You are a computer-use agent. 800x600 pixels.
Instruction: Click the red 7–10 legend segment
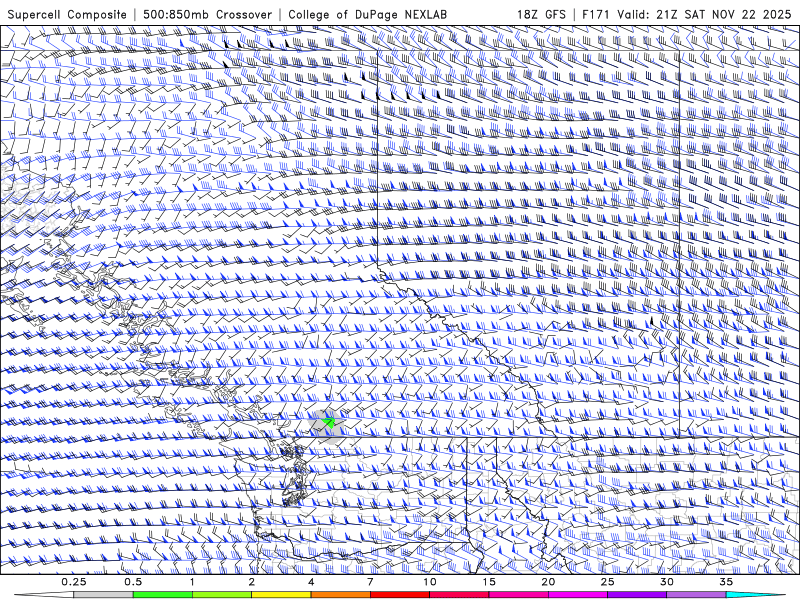pos(399,594)
